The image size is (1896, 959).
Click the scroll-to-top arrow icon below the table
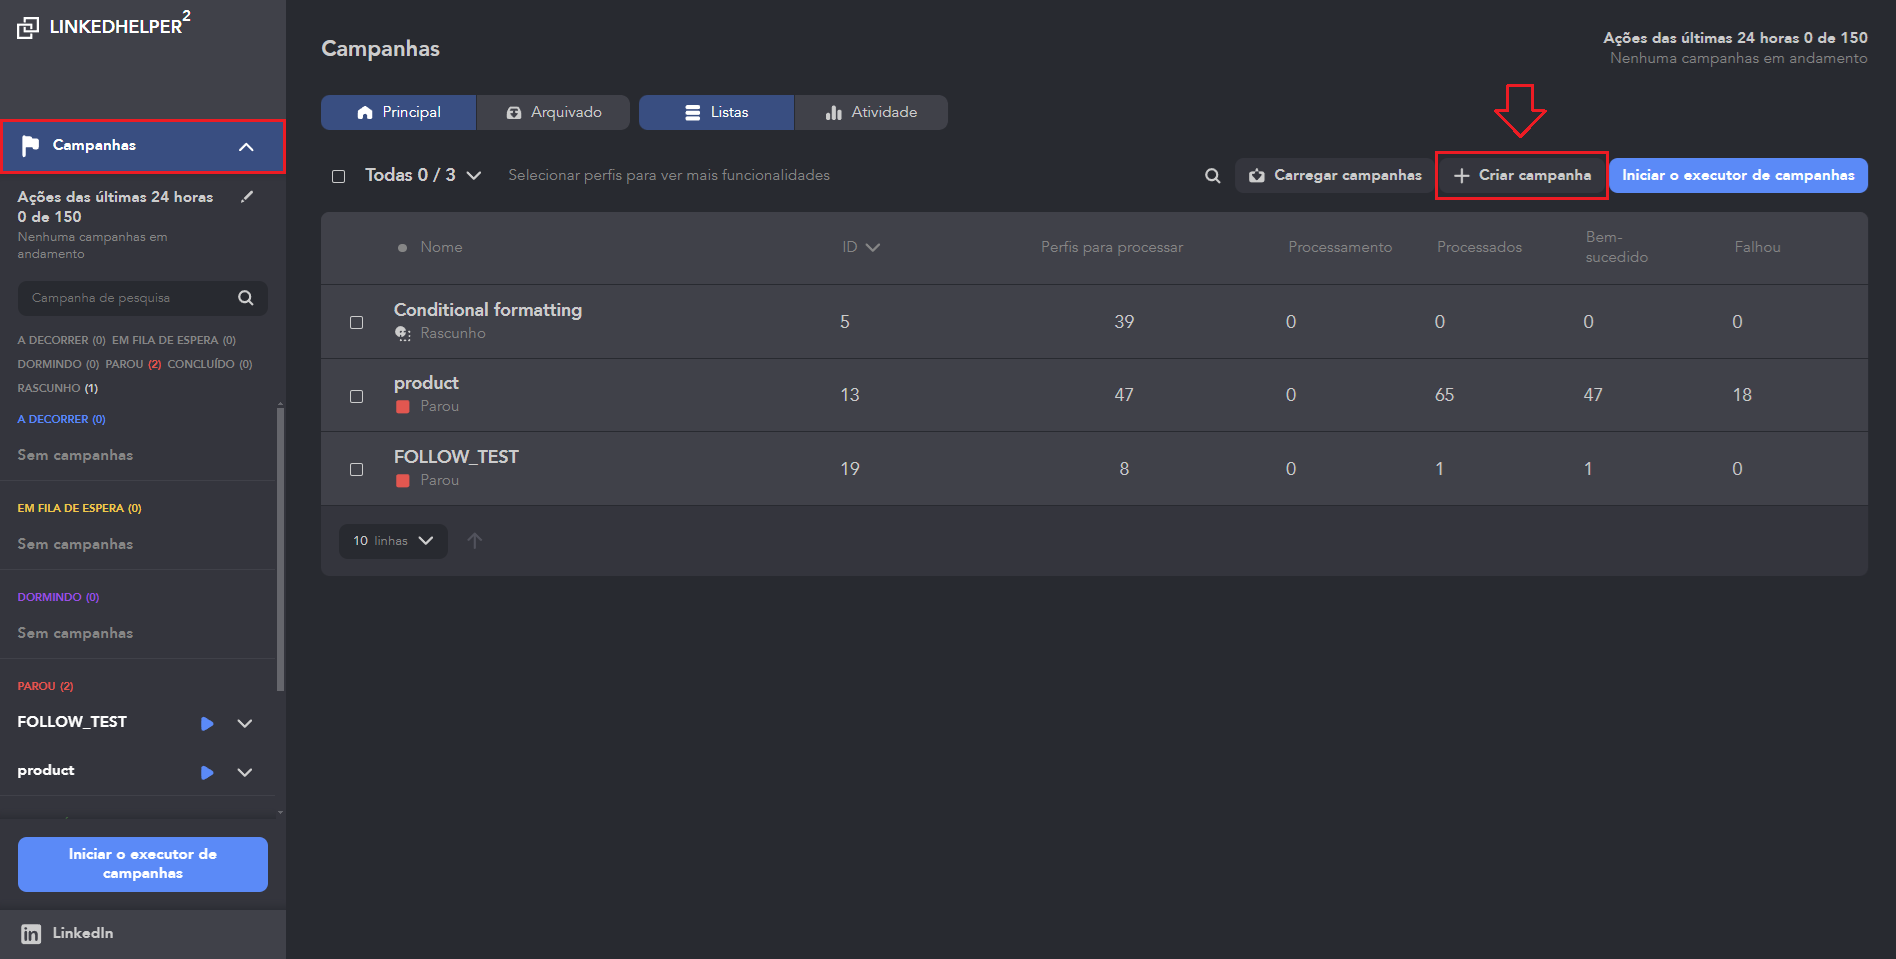tap(475, 541)
